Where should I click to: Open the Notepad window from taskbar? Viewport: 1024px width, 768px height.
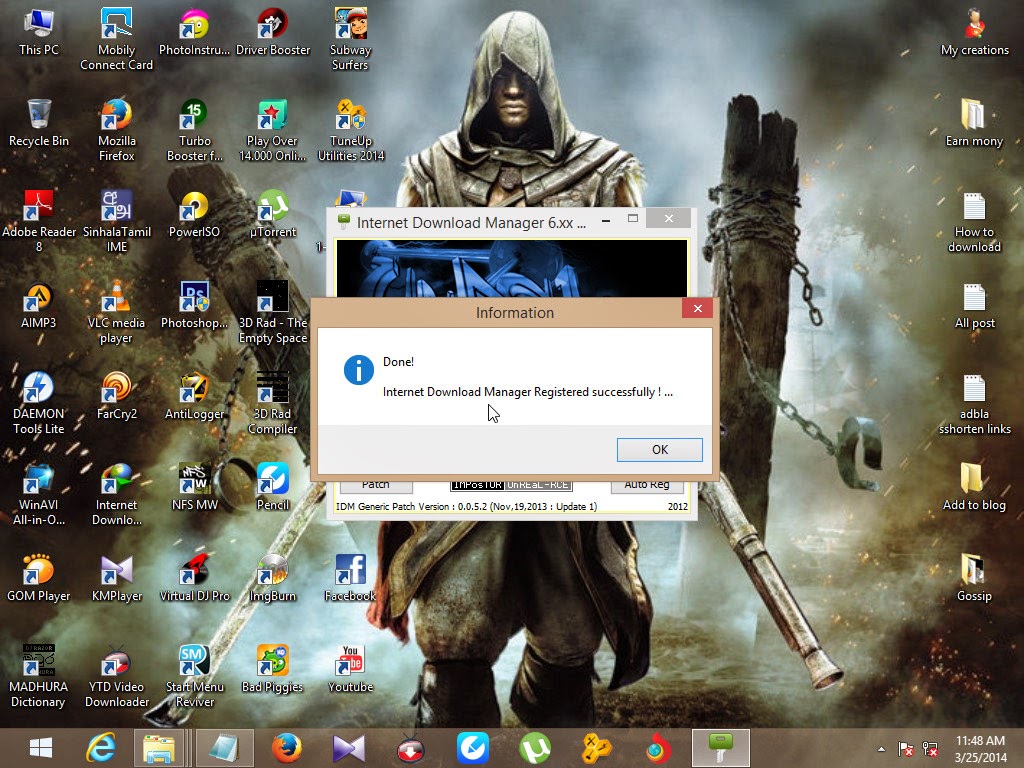224,748
